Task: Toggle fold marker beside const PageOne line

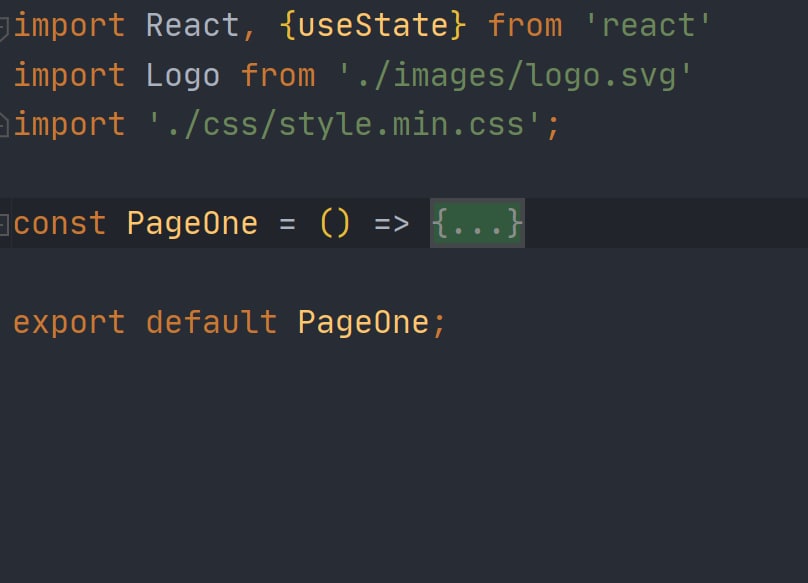Action: click(4, 224)
